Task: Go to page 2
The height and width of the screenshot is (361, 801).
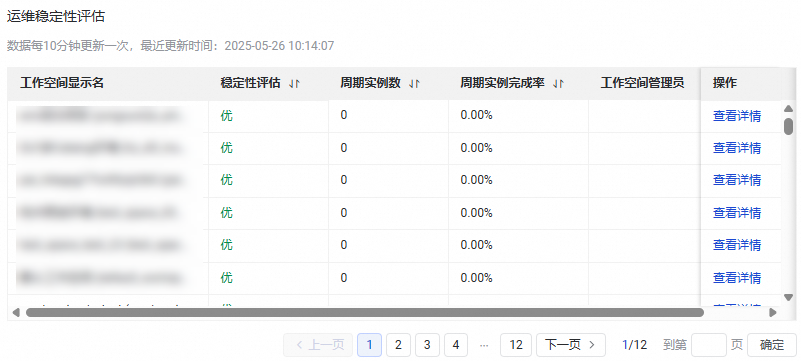Action: 398,345
